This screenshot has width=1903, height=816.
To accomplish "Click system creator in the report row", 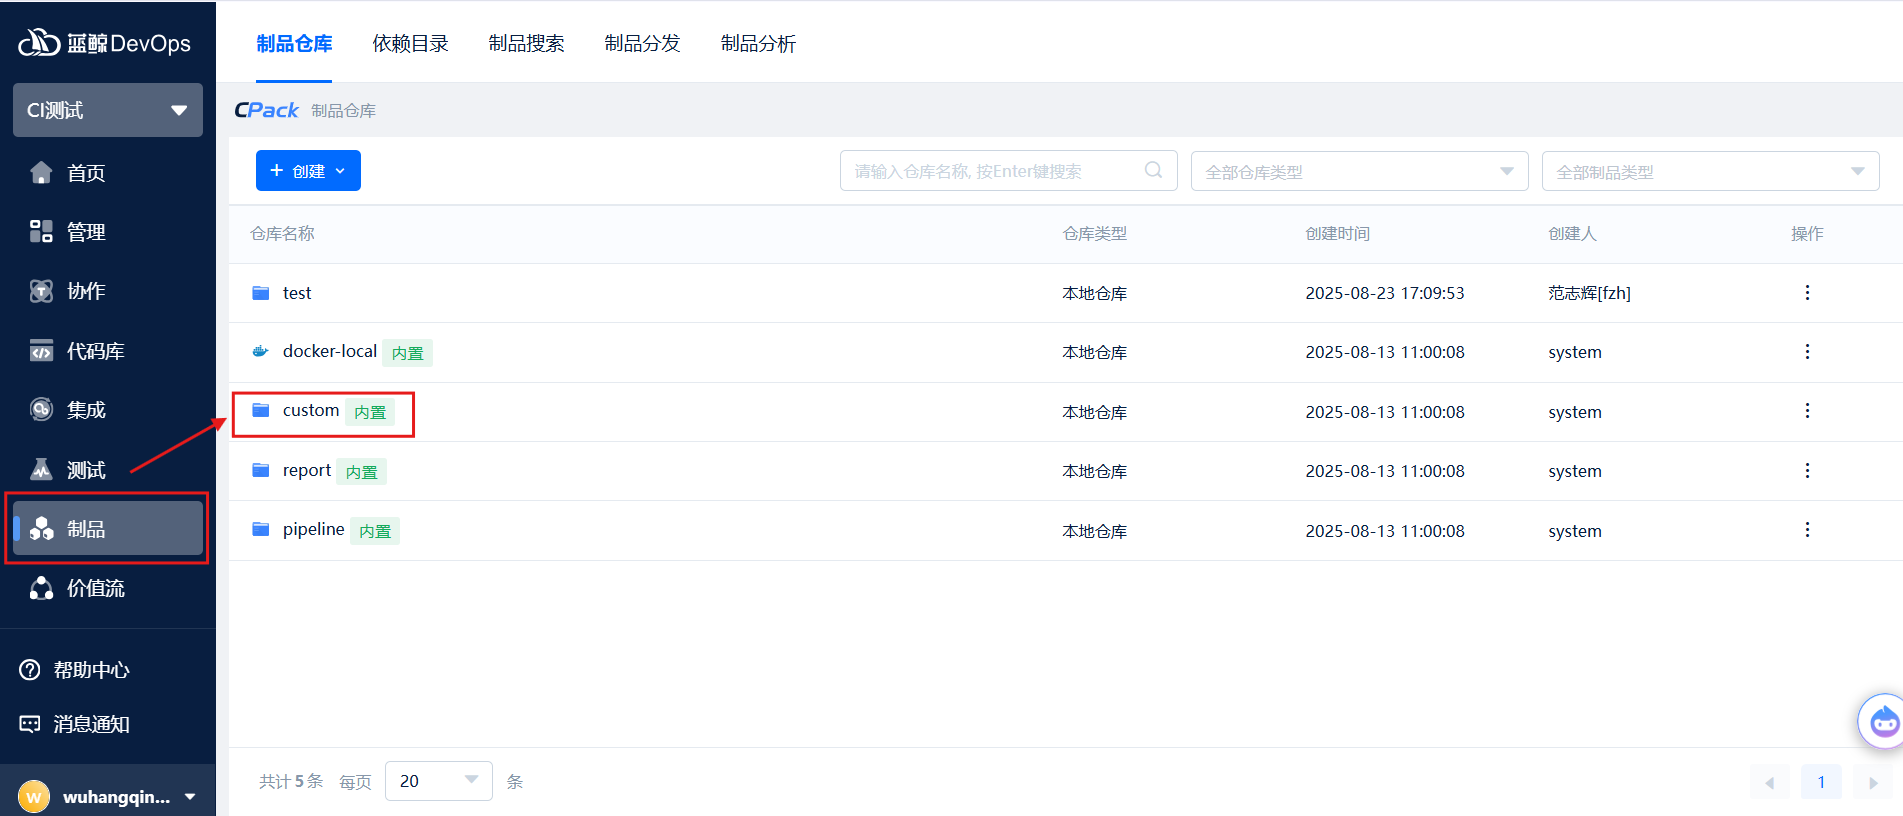I will (1575, 471).
